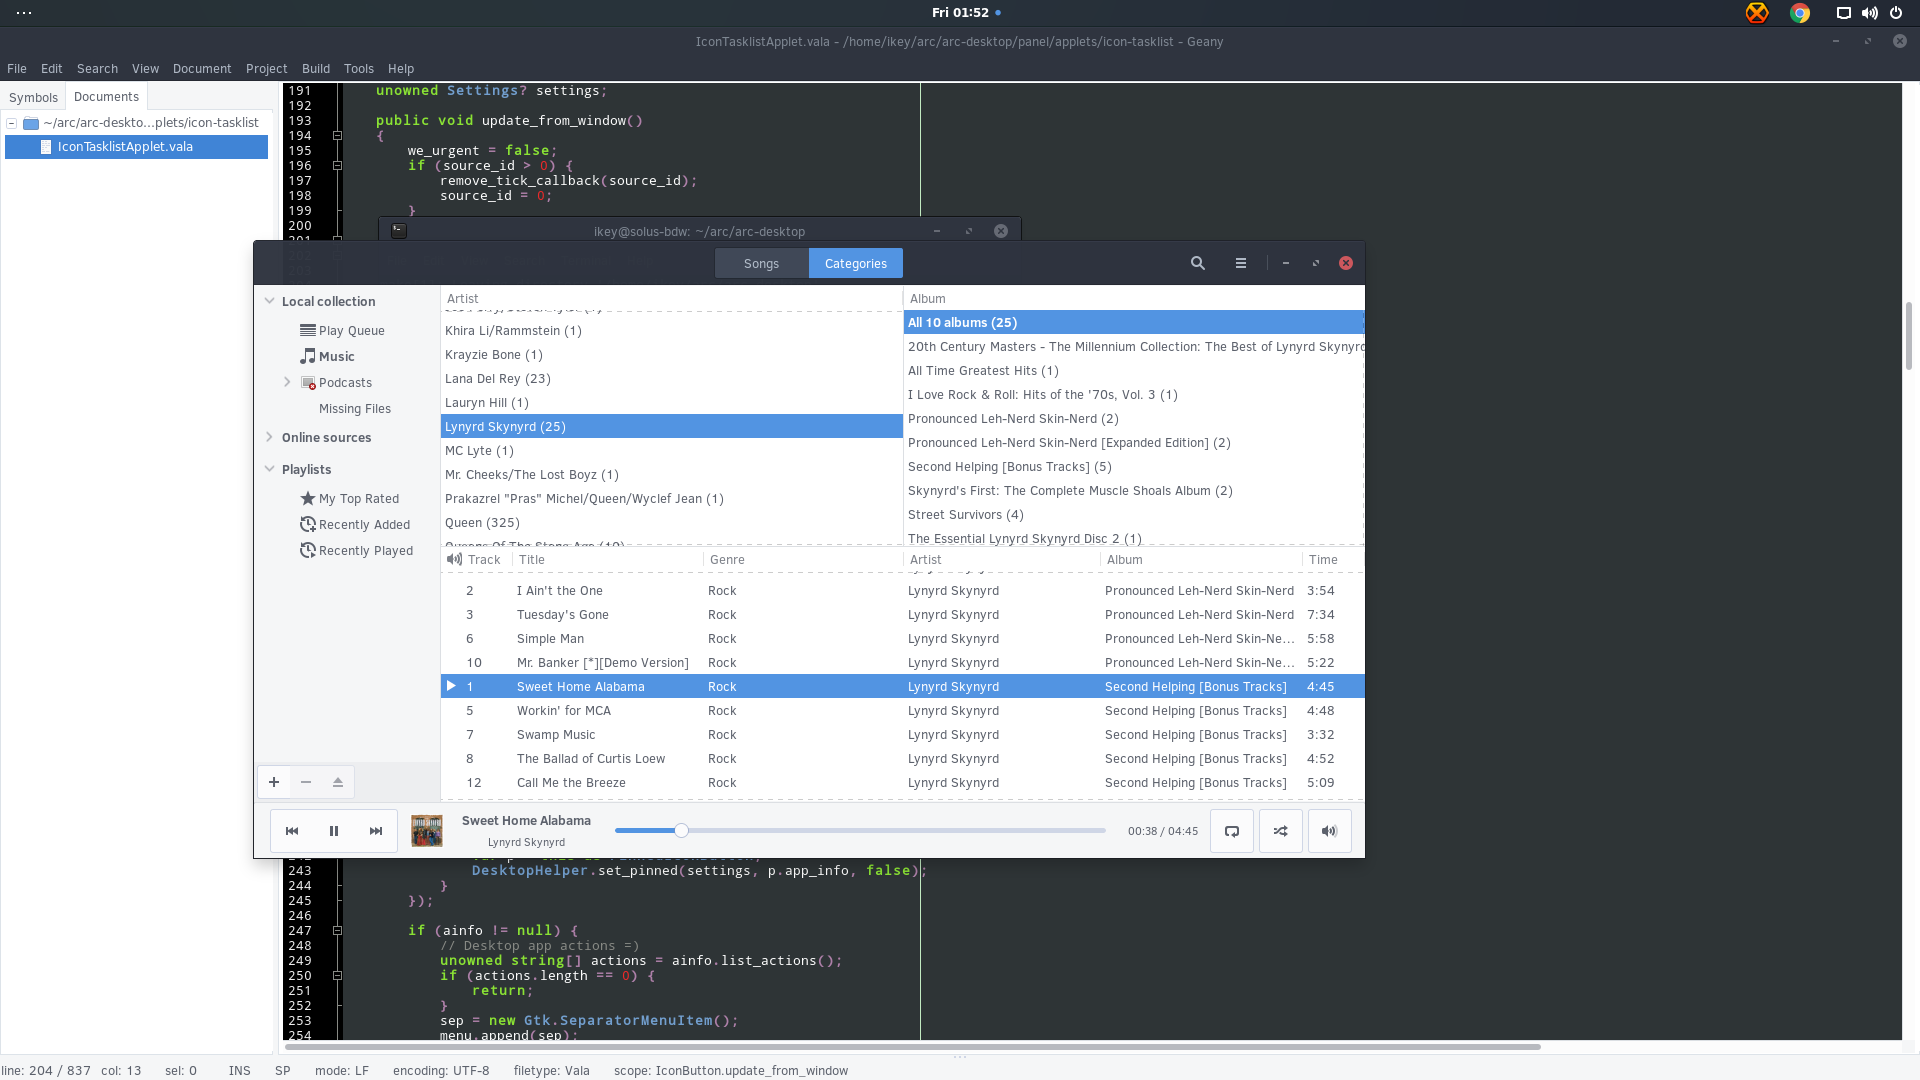Open search in the music player
Image resolution: width=1920 pixels, height=1080 pixels.
point(1198,263)
